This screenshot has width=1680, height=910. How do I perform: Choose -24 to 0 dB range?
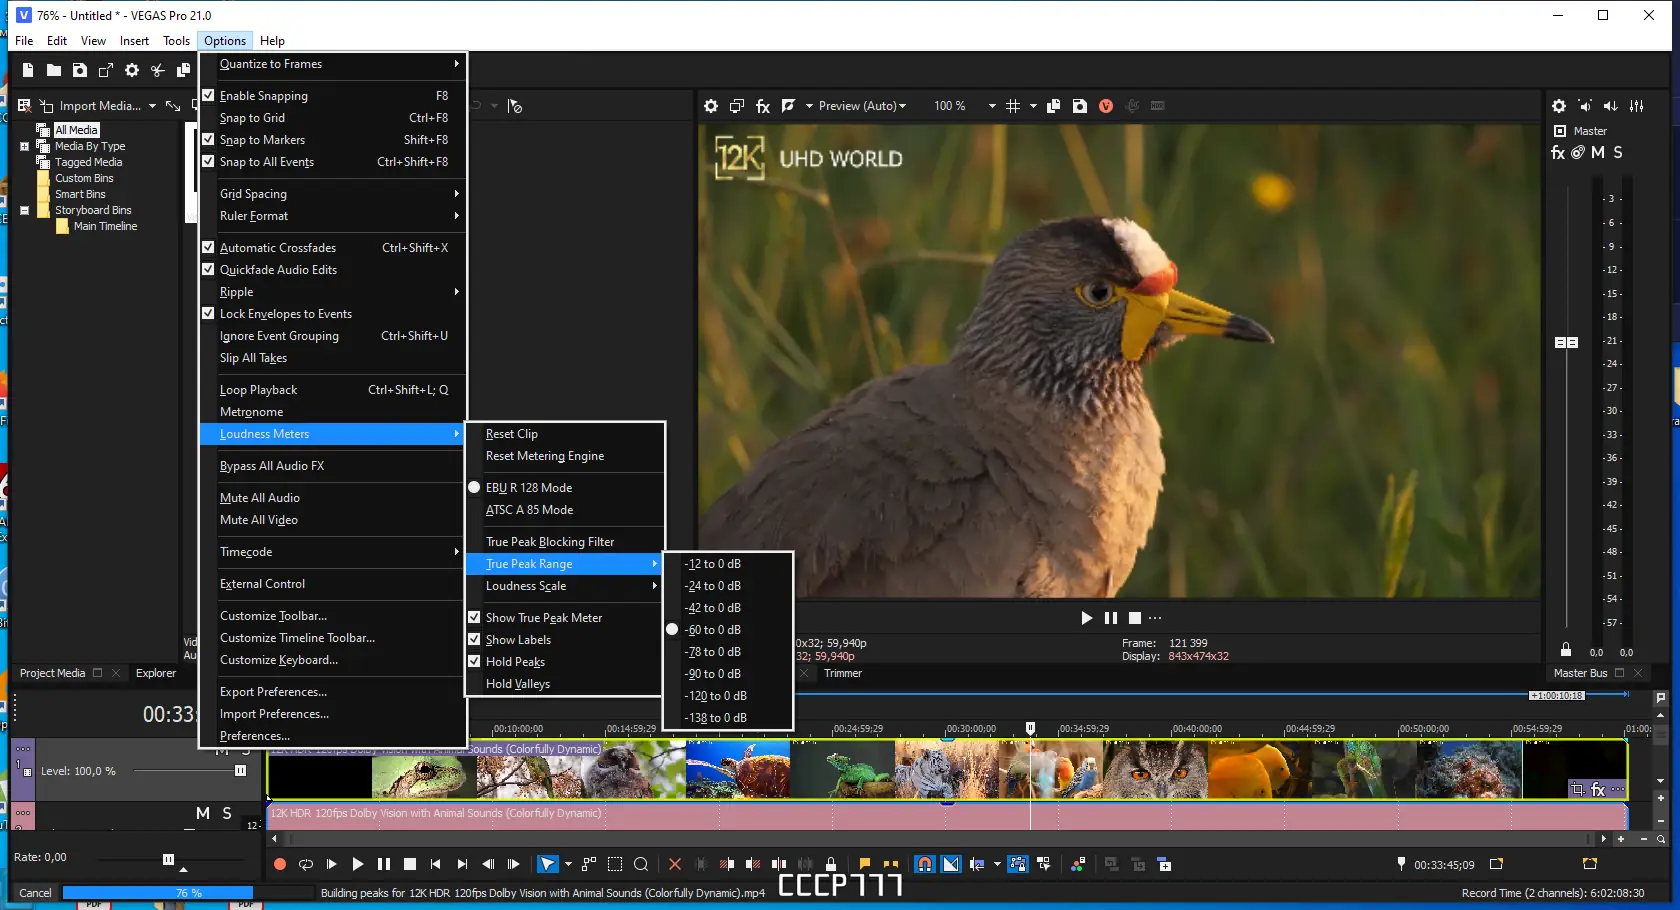pos(713,586)
